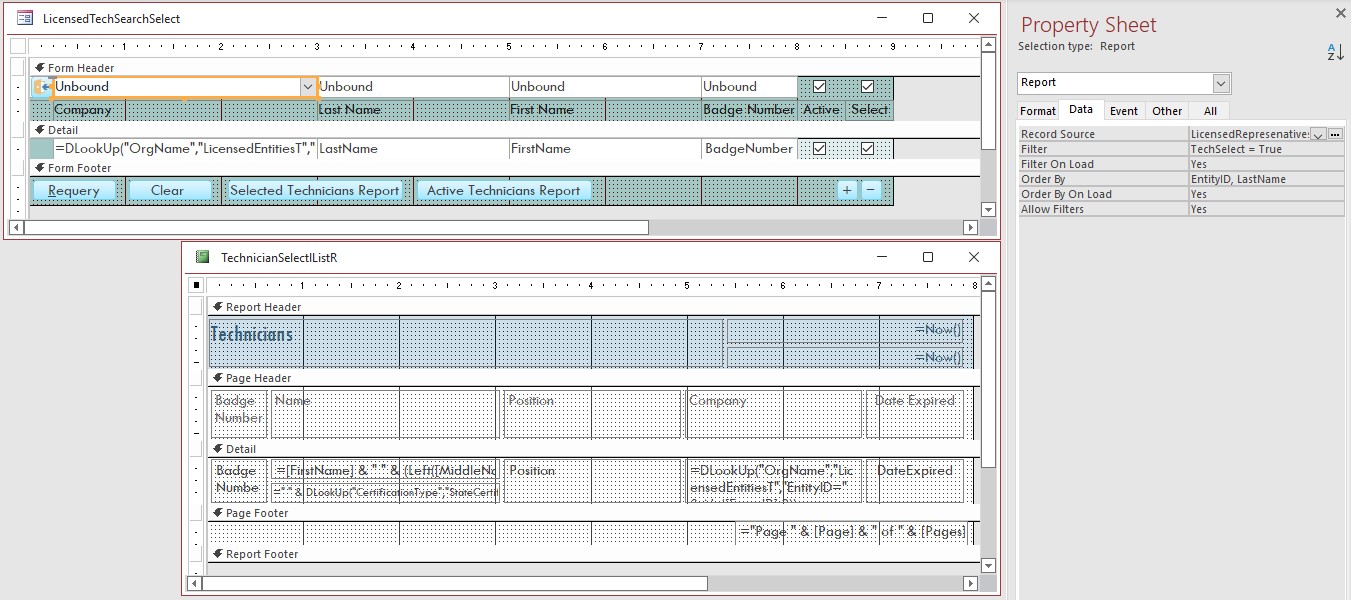Select the Badge Number label in the Form Header
The height and width of the screenshot is (600, 1351).
(x=749, y=110)
